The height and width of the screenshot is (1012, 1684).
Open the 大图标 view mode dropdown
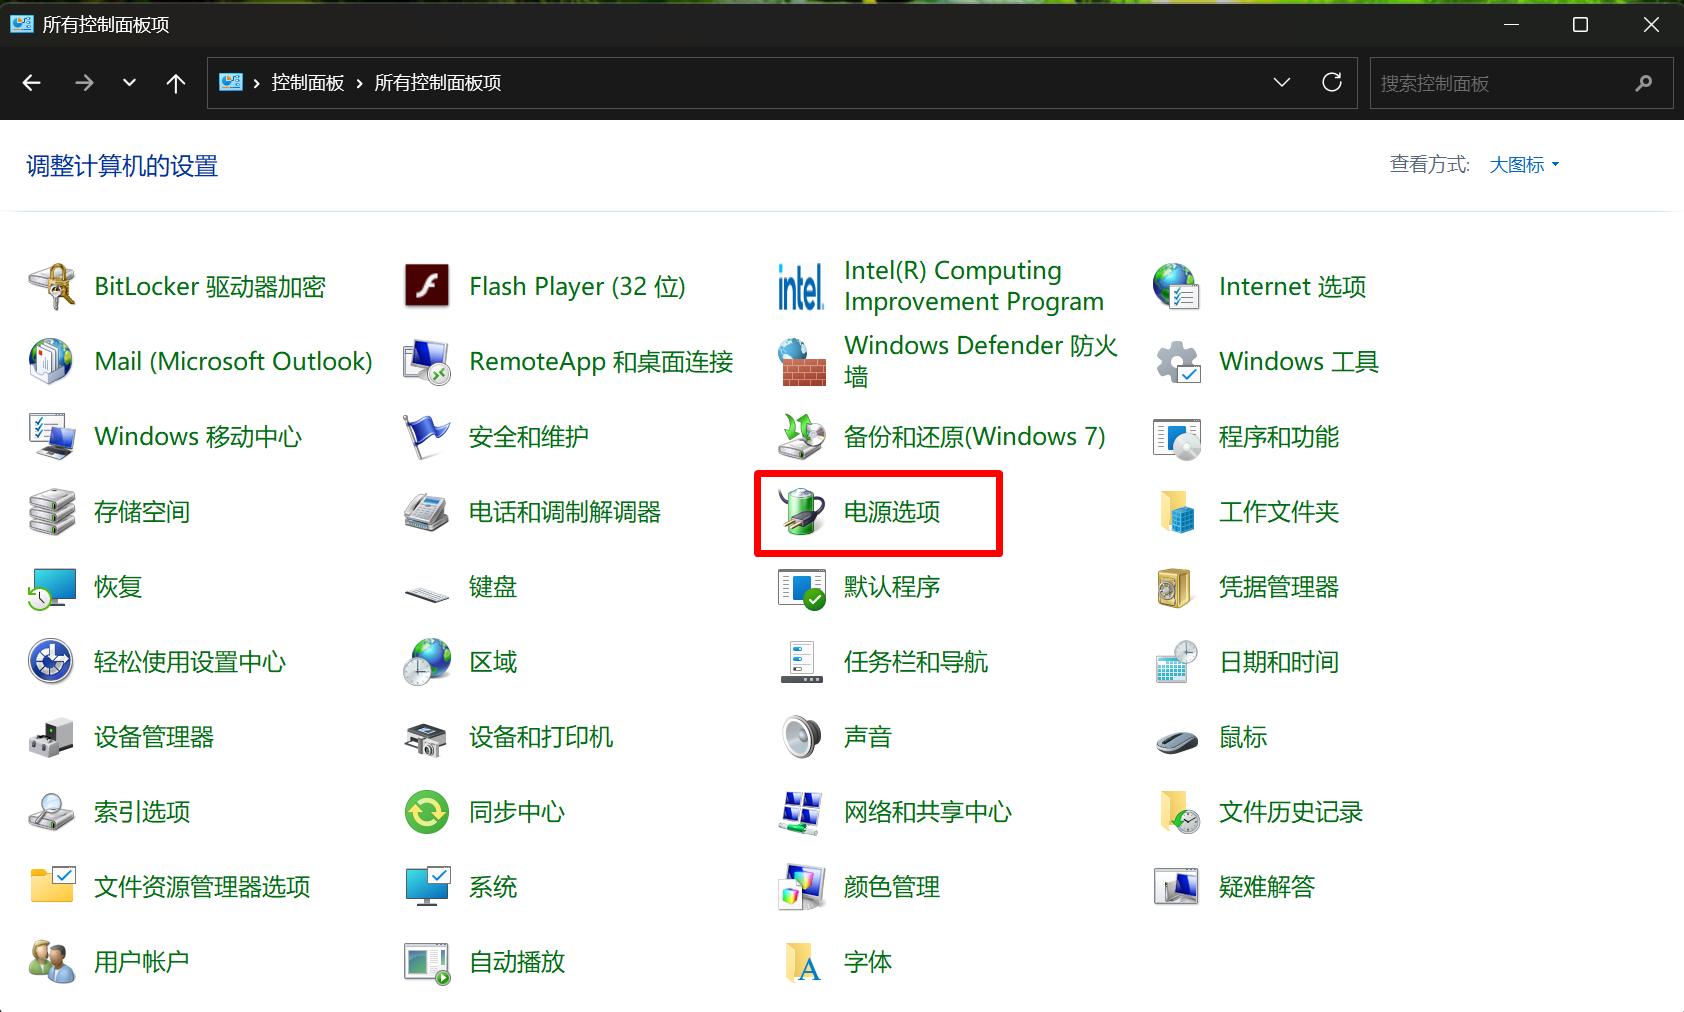1524,165
